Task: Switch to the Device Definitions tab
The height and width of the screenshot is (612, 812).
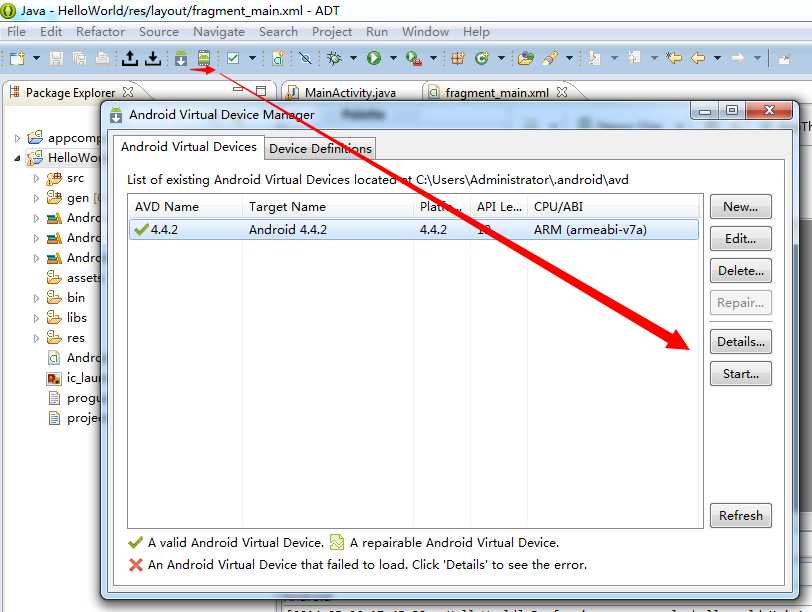Action: pos(321,149)
